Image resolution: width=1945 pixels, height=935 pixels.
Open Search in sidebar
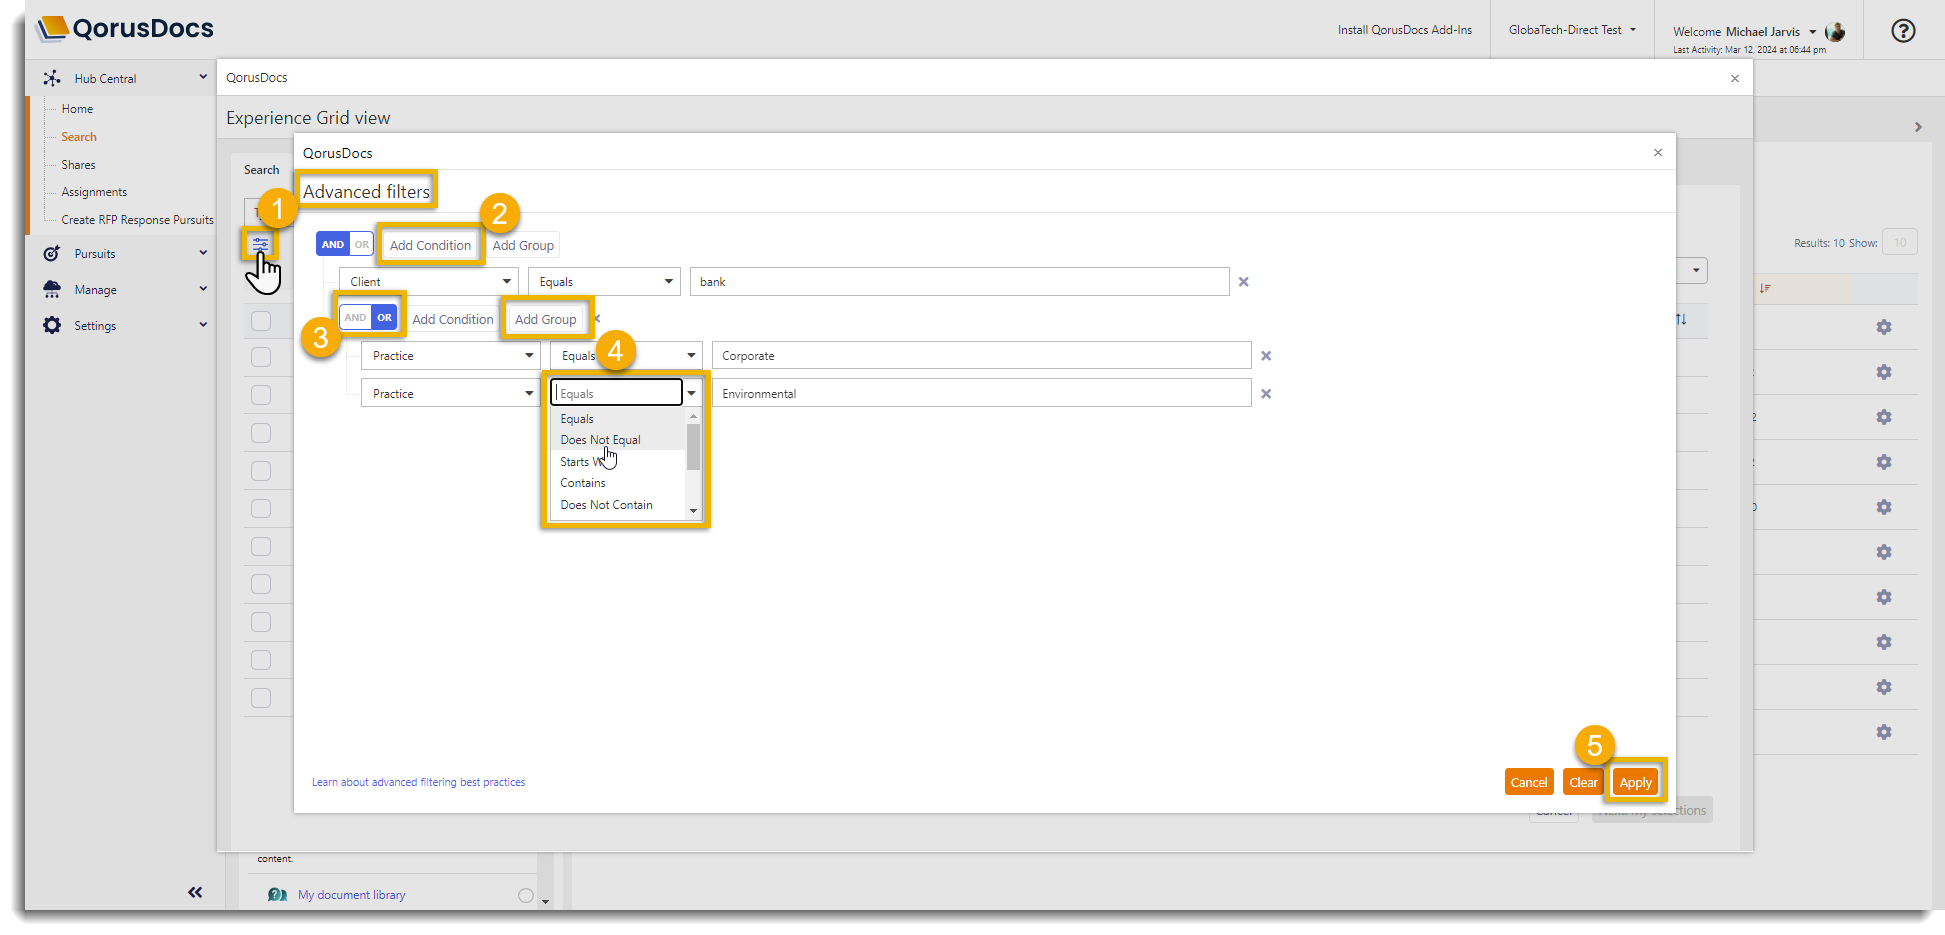pos(79,137)
